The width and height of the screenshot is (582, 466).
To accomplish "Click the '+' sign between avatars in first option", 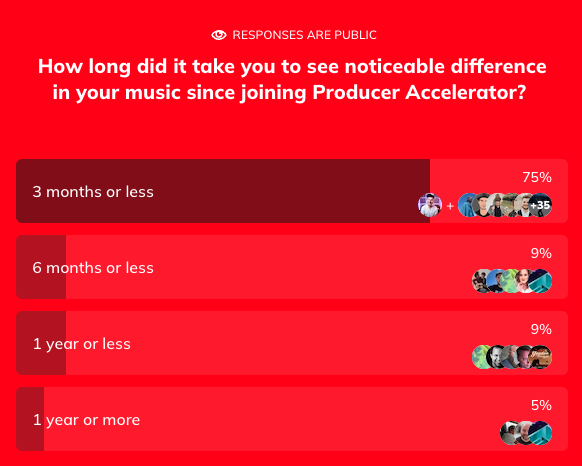I will coord(450,205).
